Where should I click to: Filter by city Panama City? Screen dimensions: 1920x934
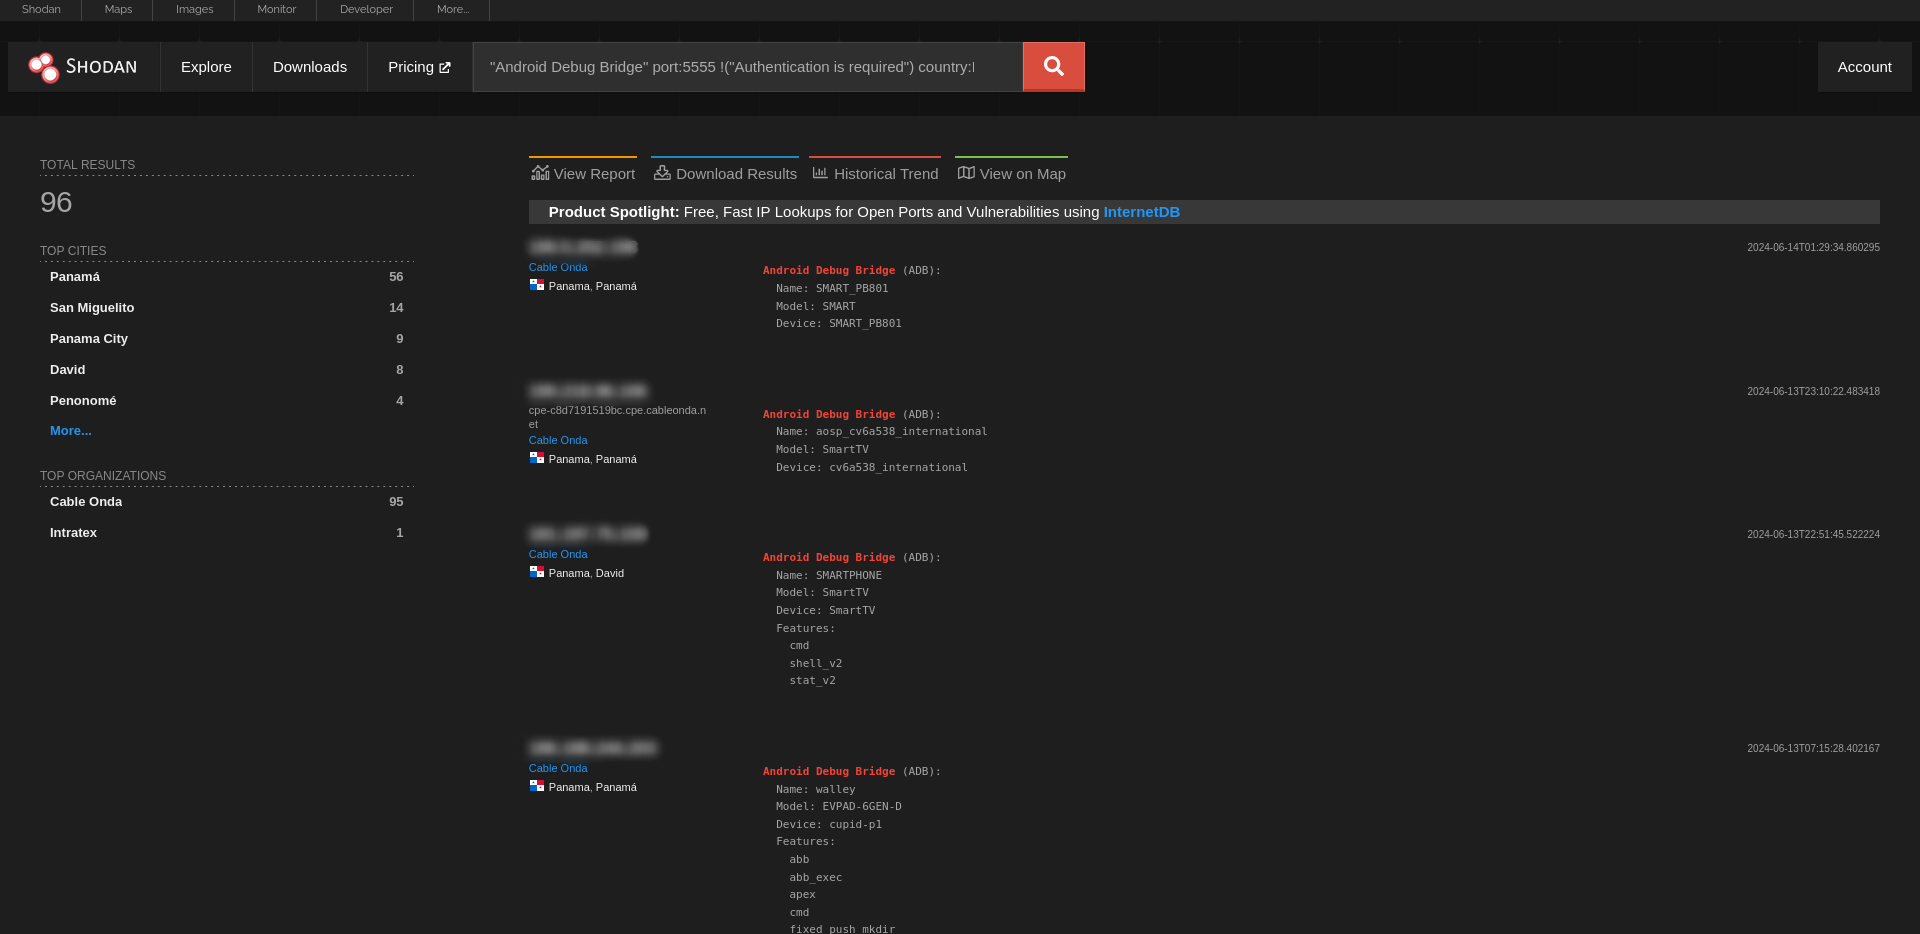coord(89,339)
